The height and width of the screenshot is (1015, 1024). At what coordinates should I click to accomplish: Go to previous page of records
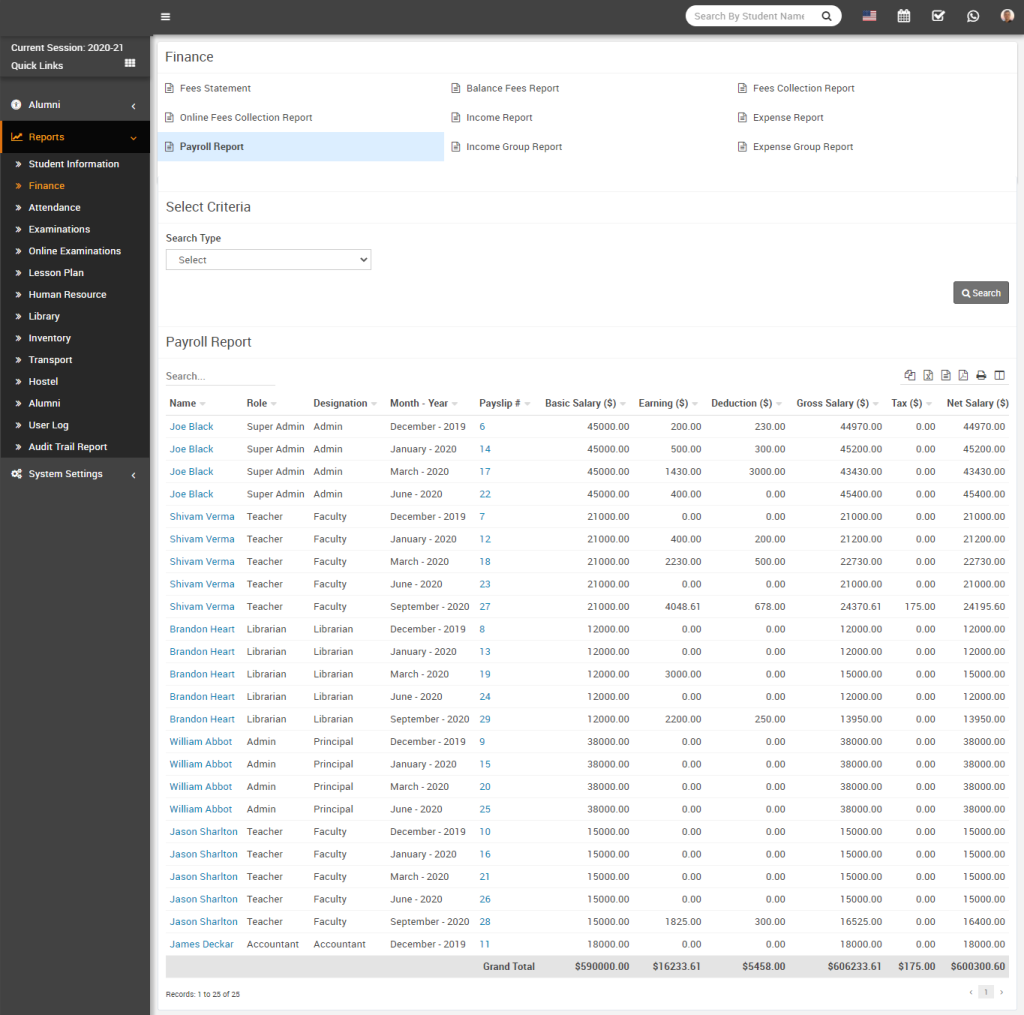coord(971,992)
